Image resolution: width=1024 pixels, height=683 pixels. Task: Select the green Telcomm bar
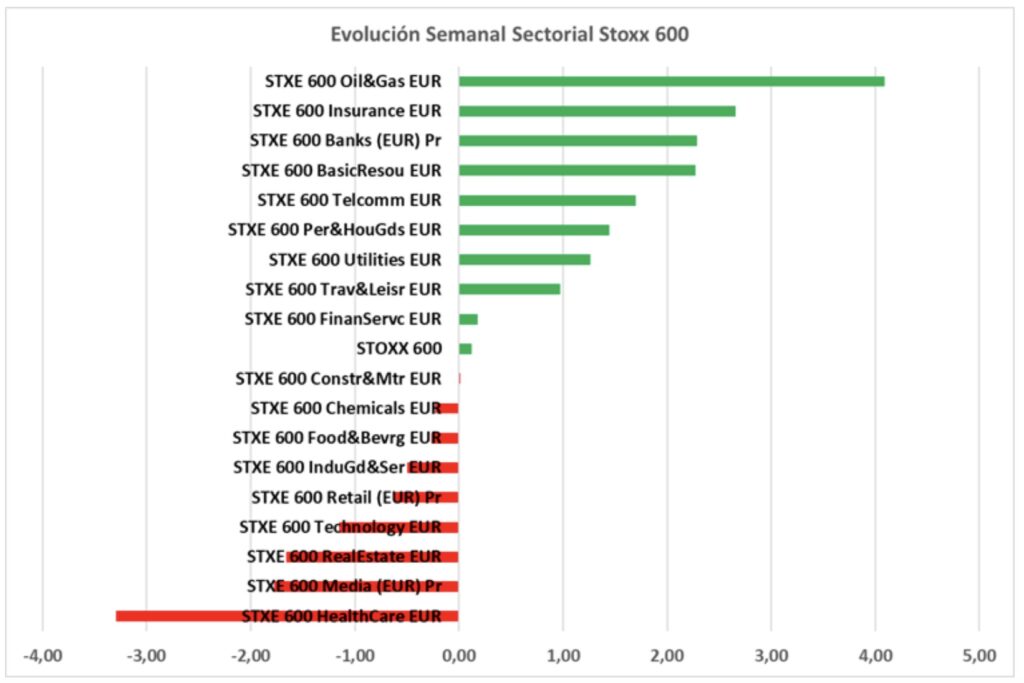point(547,200)
